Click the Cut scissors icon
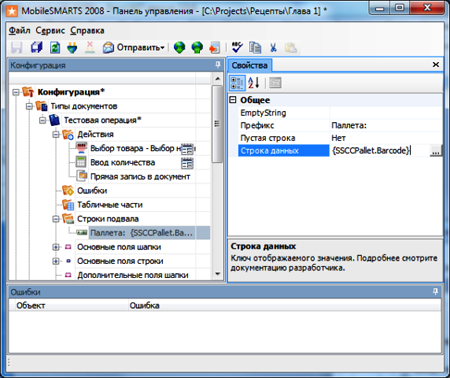The image size is (450, 378). click(x=273, y=48)
